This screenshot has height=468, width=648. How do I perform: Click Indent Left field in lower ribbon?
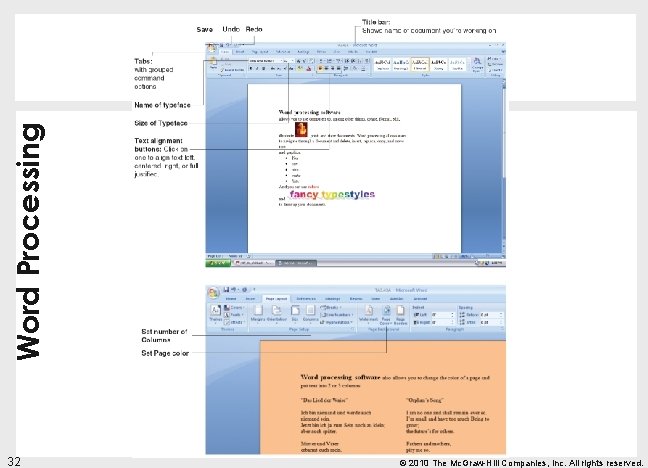pyautogui.click(x=443, y=315)
